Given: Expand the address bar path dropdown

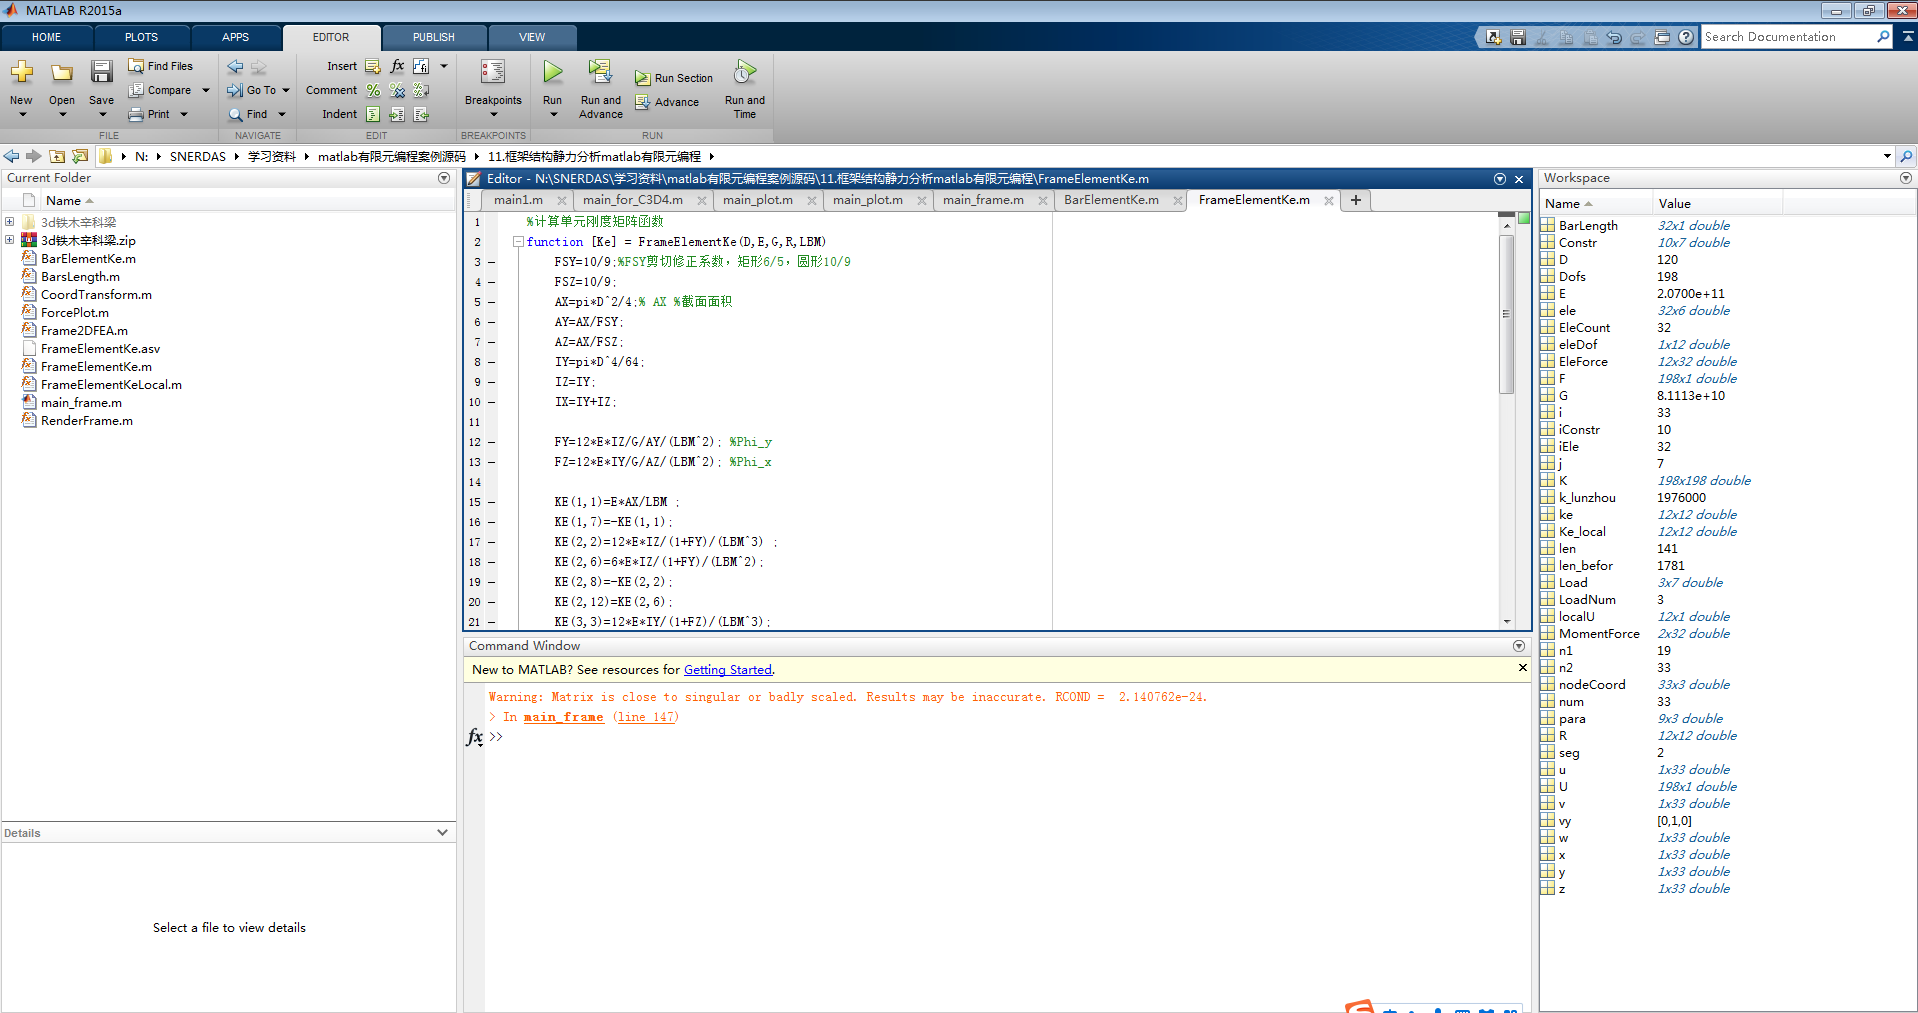Looking at the screenshot, I should coord(1887,156).
